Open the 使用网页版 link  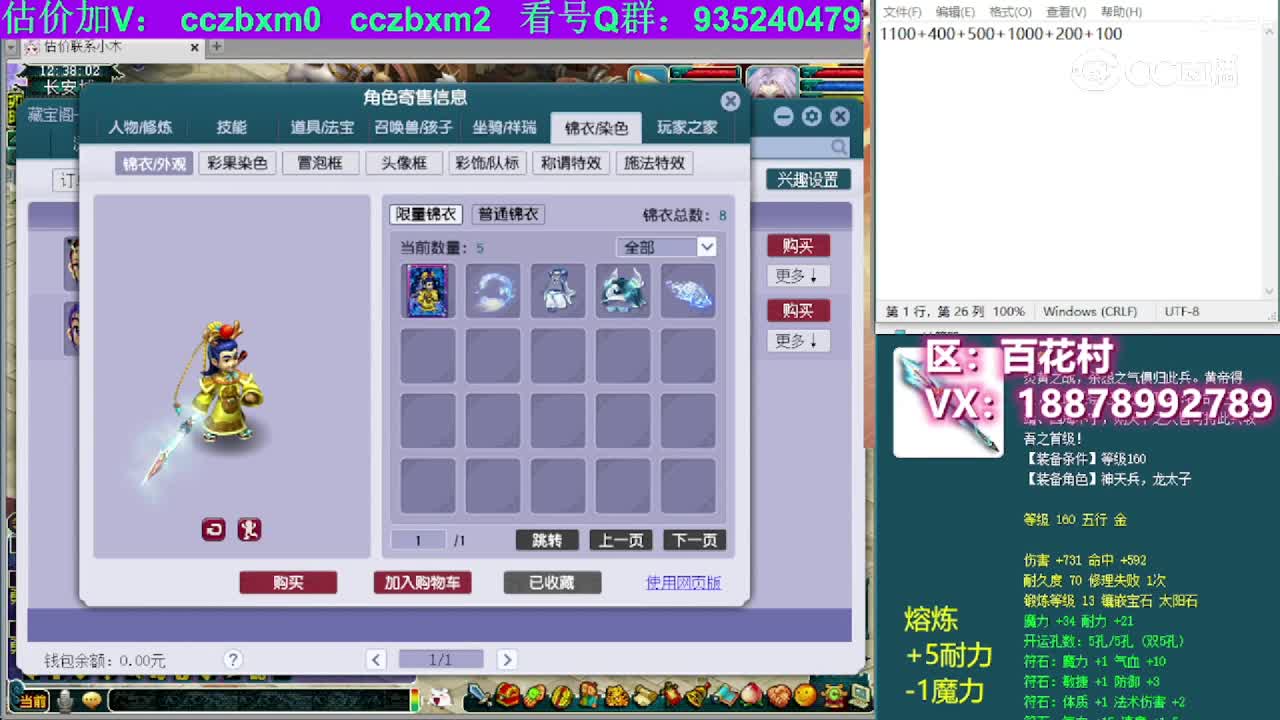click(x=683, y=583)
